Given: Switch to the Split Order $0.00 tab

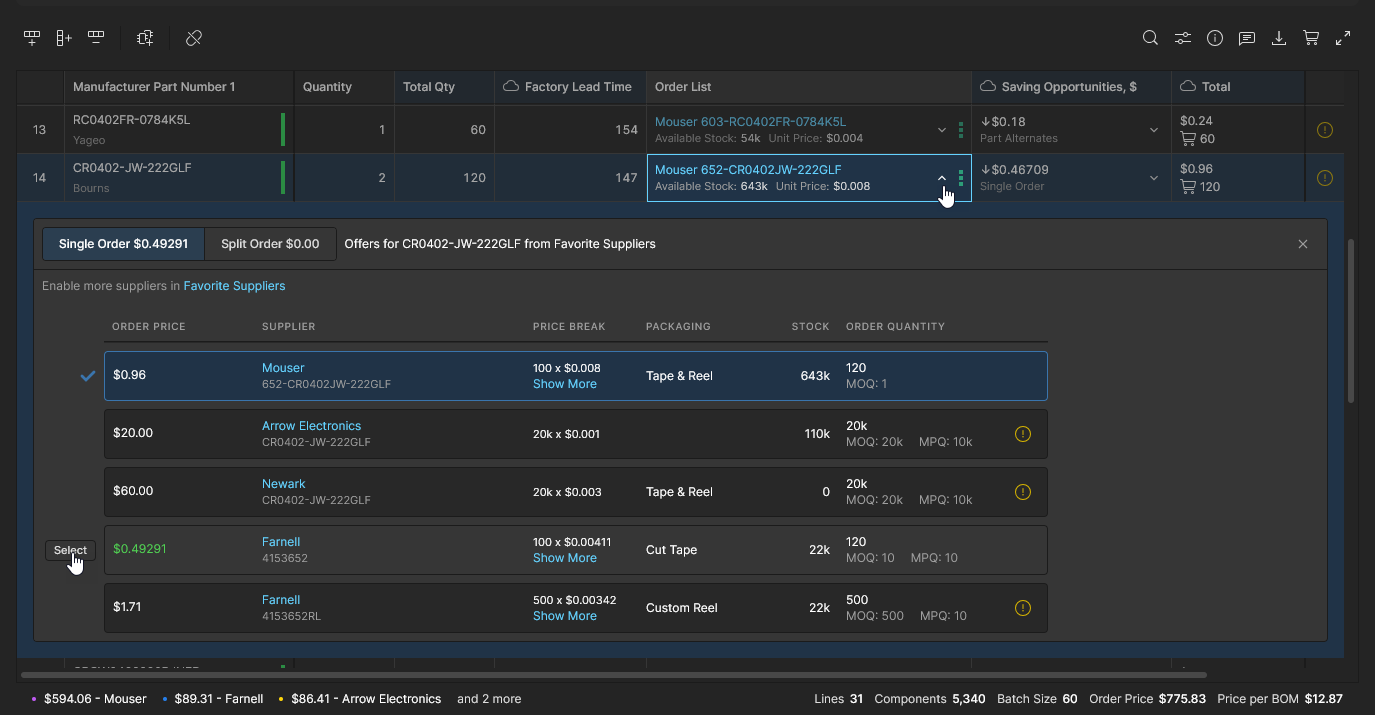Looking at the screenshot, I should pyautogui.click(x=270, y=244).
